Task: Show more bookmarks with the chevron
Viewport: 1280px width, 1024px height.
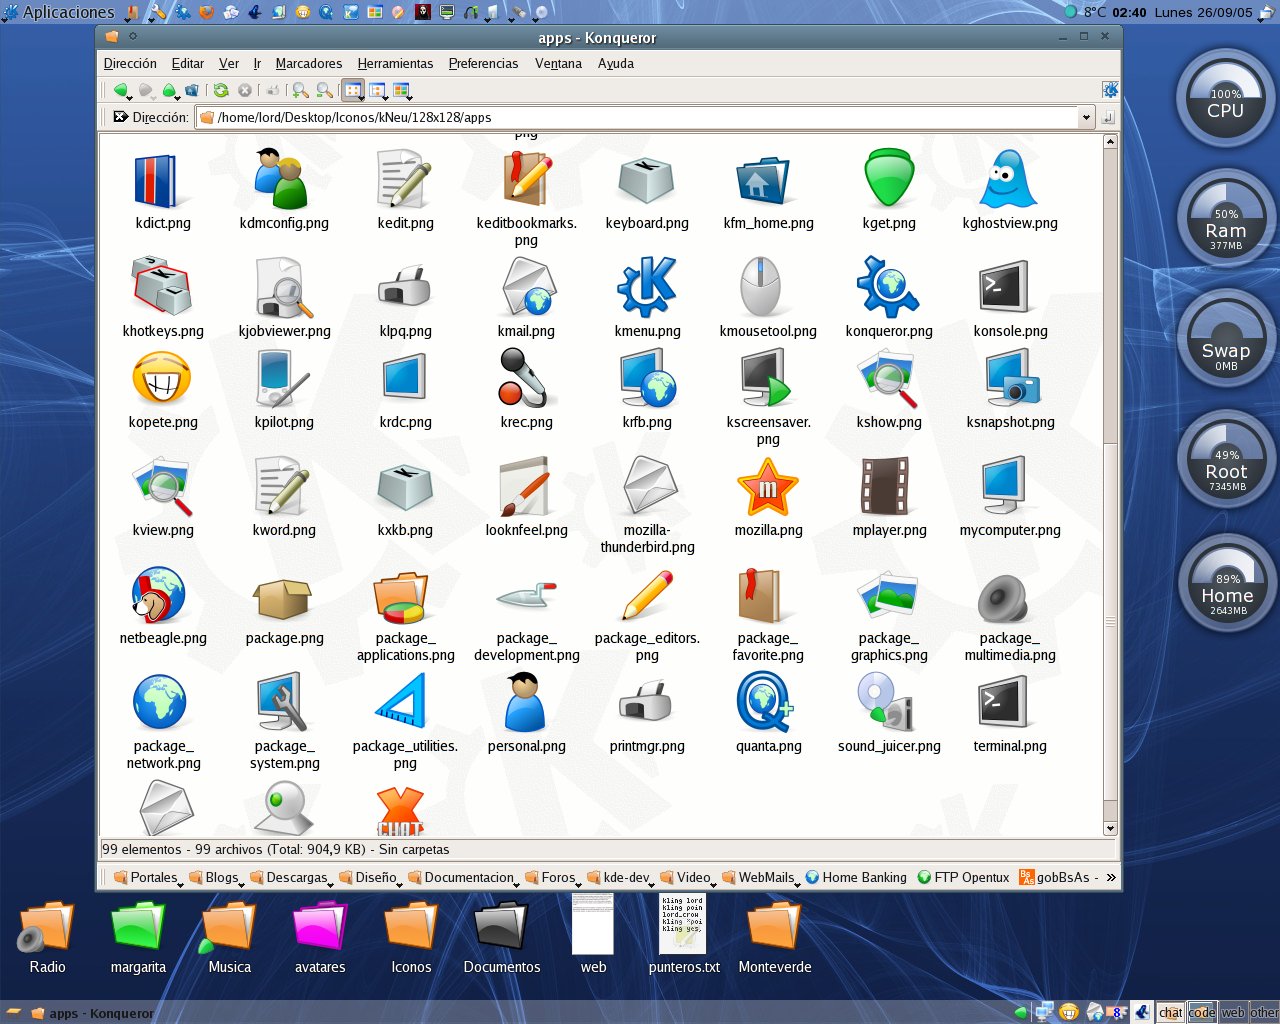Action: (x=1110, y=877)
